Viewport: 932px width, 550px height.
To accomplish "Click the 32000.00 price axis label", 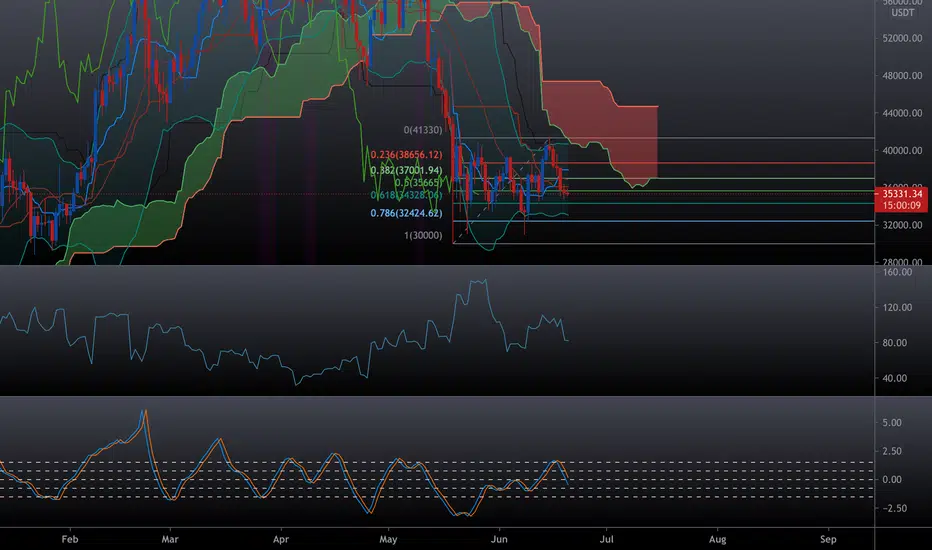I will (x=902, y=225).
